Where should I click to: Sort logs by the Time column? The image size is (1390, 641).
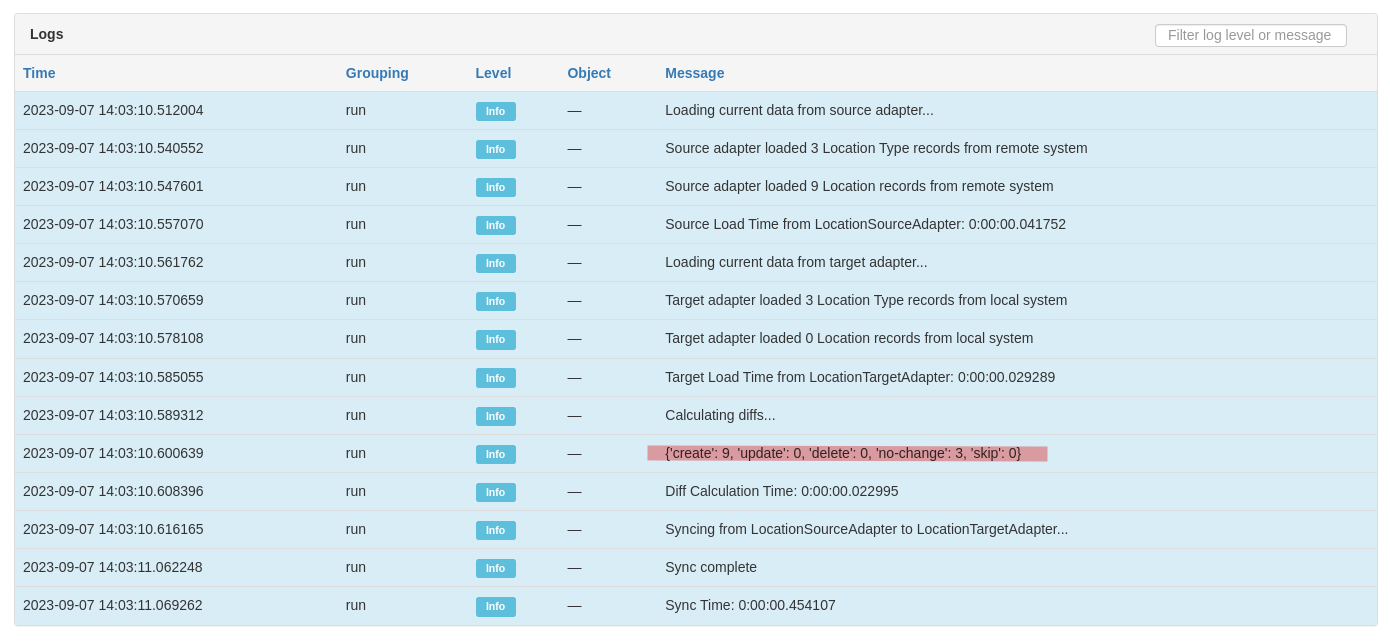pyautogui.click(x=37, y=73)
